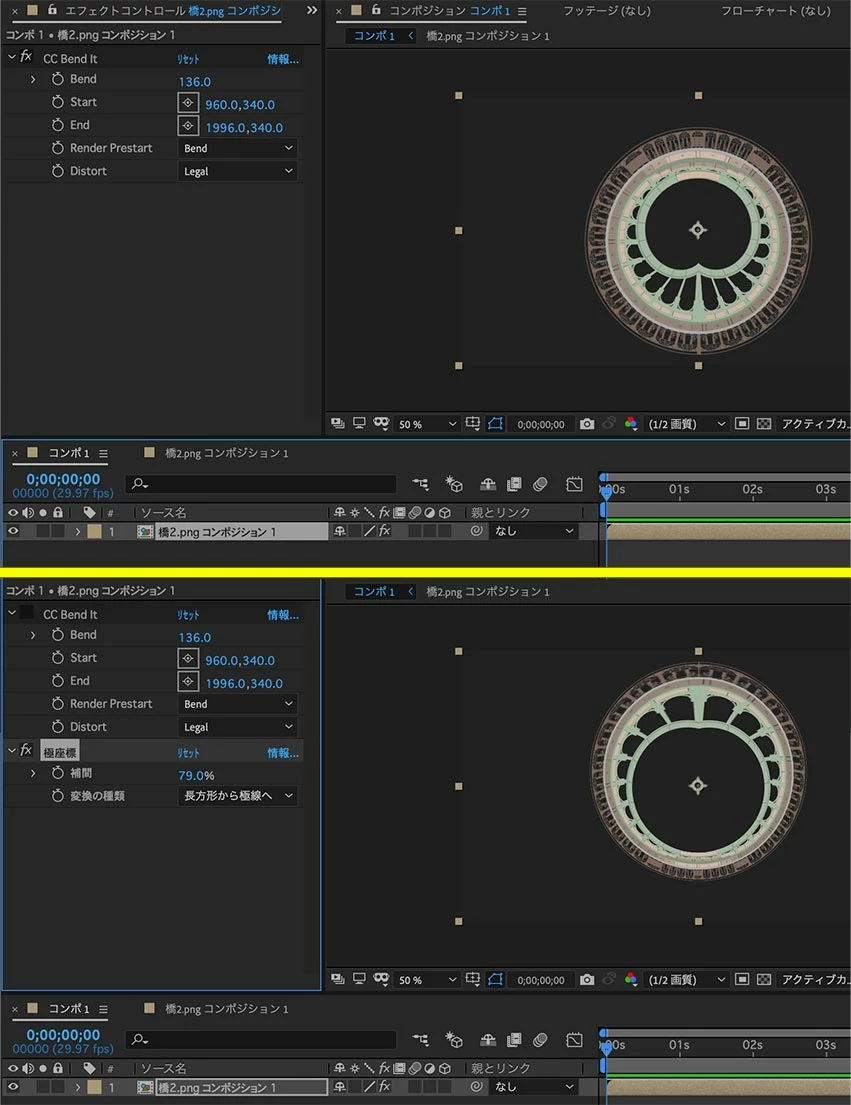Open the Distort Legal dropdown in upper screenshot
This screenshot has width=851, height=1105.
pyautogui.click(x=237, y=171)
